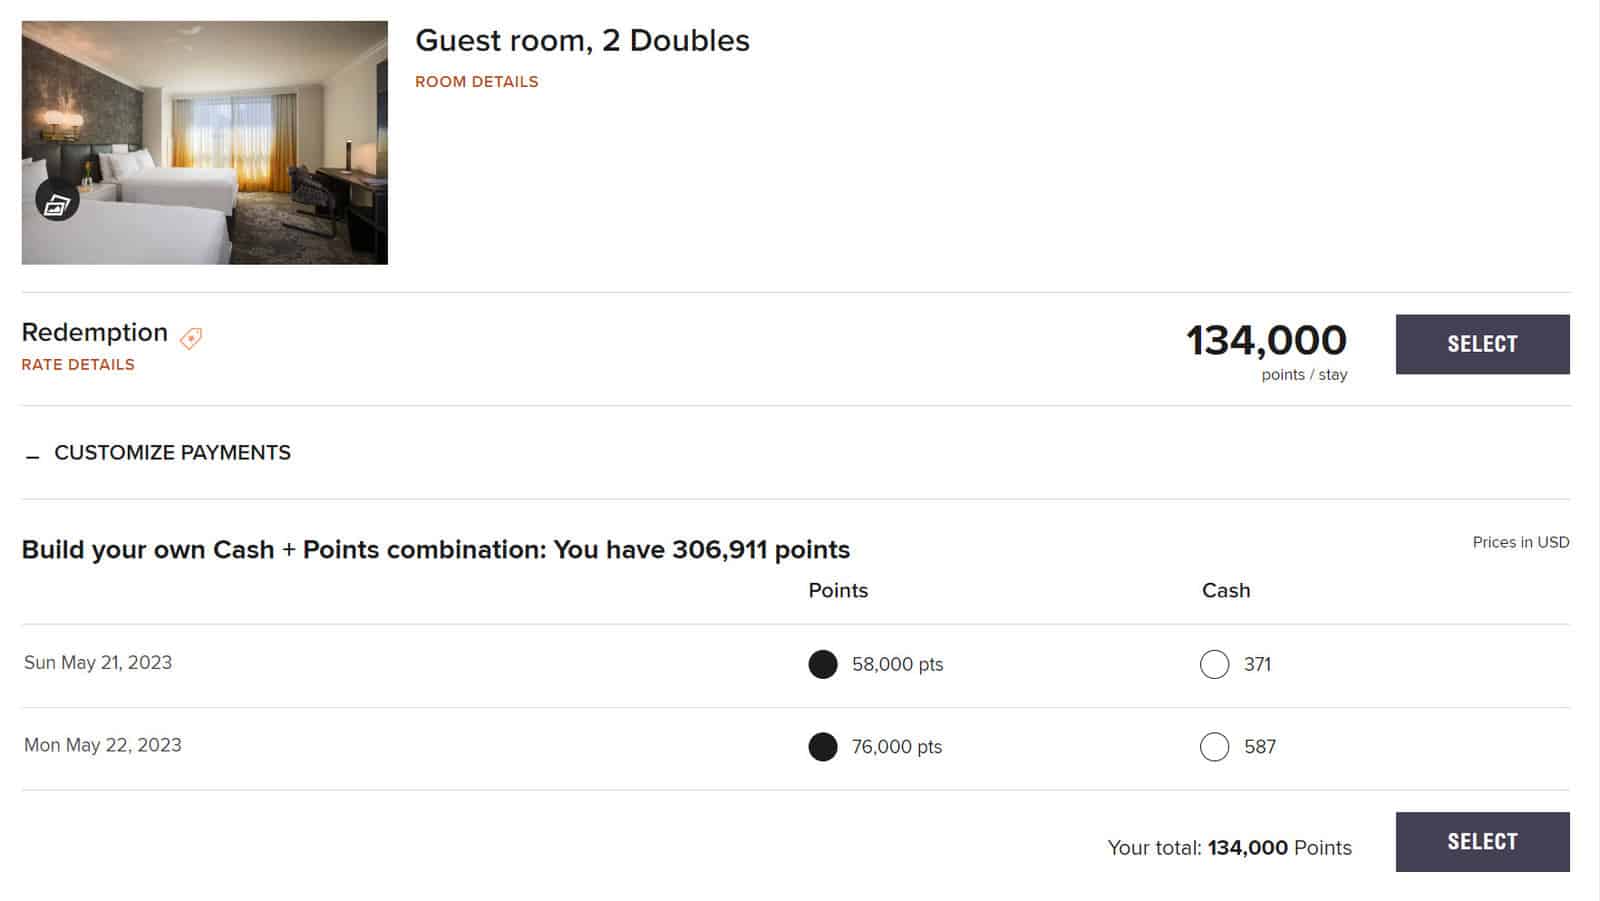
Task: Select 76,000 pts for Mon May 22
Action: pos(823,747)
